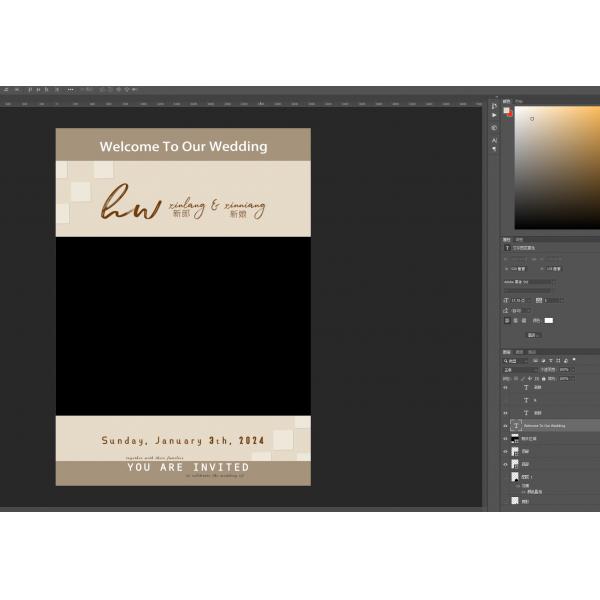Click the Advanced button in the Properties panel
This screenshot has height=600, width=600.
point(532,335)
